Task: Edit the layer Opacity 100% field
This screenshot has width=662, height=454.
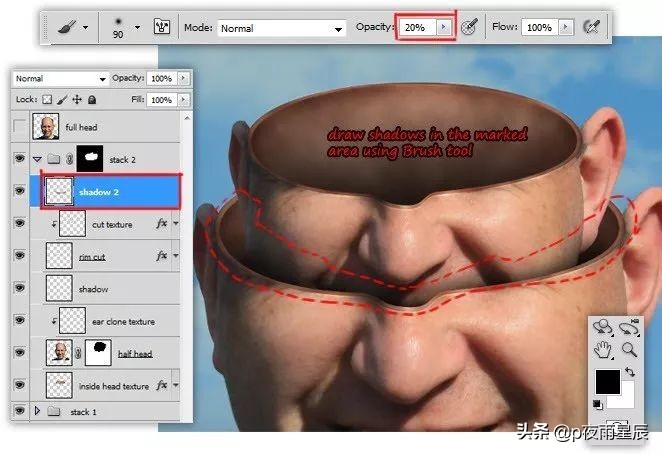Action: (162, 79)
